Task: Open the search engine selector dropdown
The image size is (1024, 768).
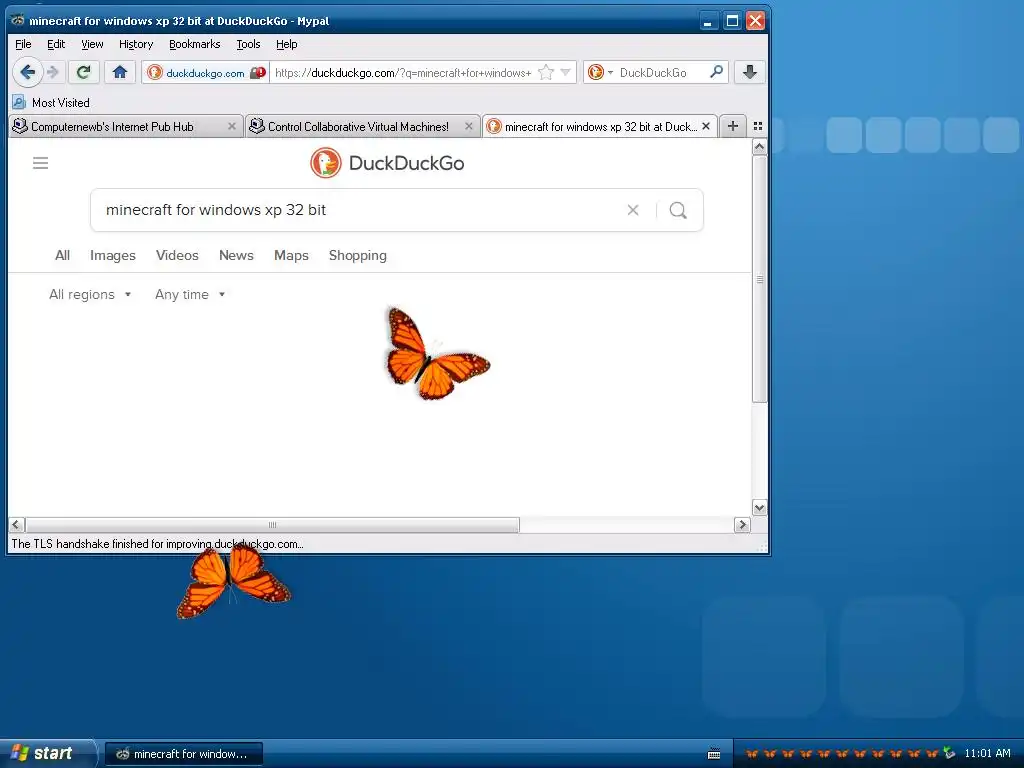Action: (x=600, y=72)
